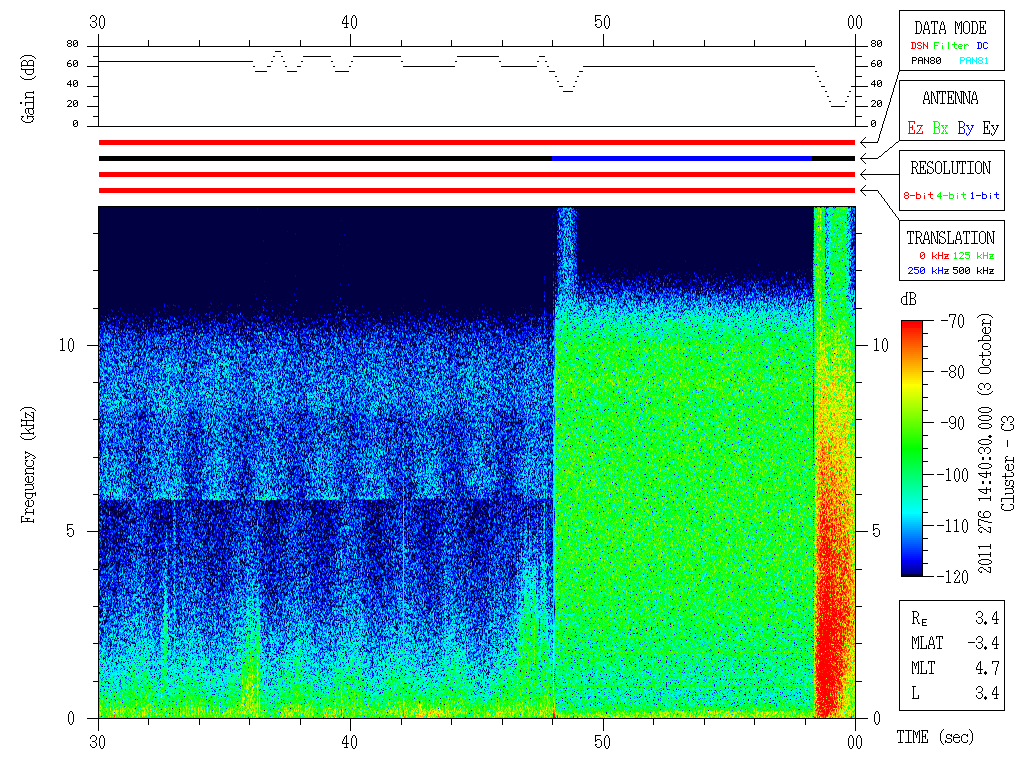
Task: Click the TIME (sec) axis label
Action: [x=935, y=737]
